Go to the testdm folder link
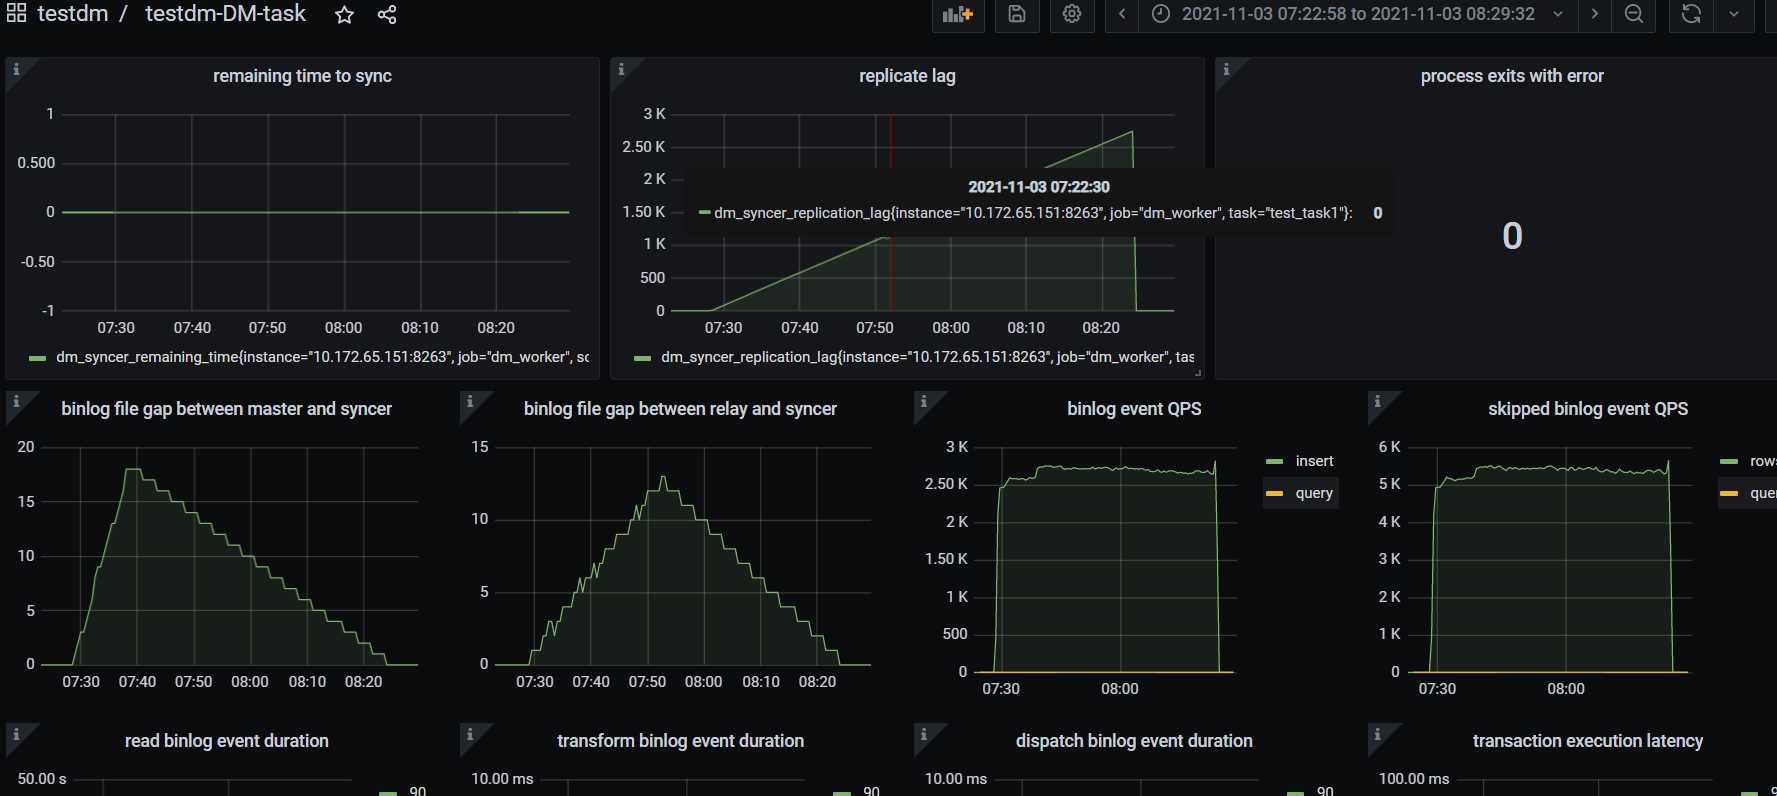This screenshot has width=1777, height=796. [72, 14]
